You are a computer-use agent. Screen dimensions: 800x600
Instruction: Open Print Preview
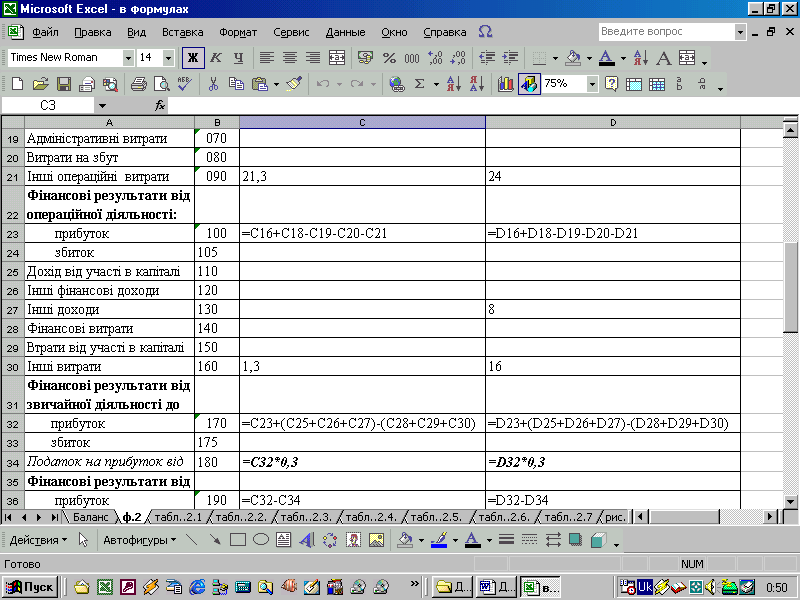(x=162, y=84)
